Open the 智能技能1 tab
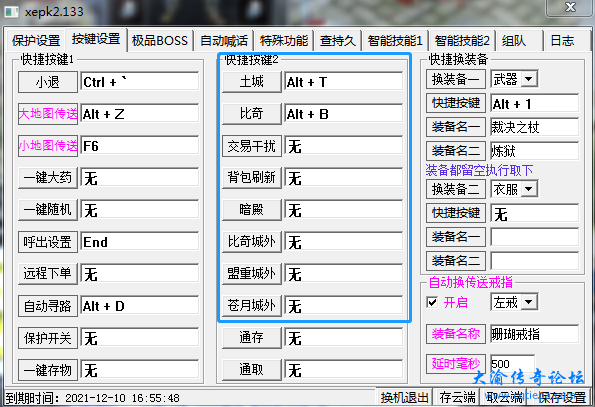Screen dimensions: 595x407 [x=395, y=41]
